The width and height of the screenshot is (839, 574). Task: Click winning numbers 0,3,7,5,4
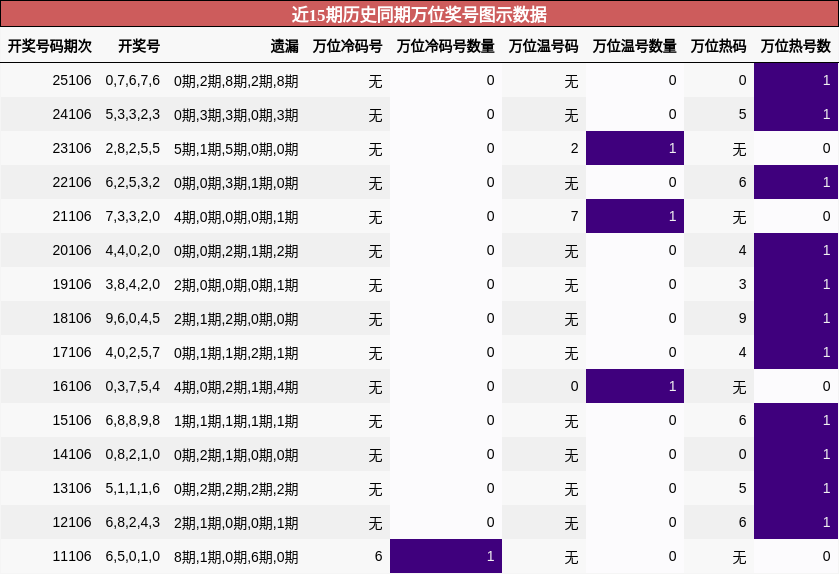point(133,386)
